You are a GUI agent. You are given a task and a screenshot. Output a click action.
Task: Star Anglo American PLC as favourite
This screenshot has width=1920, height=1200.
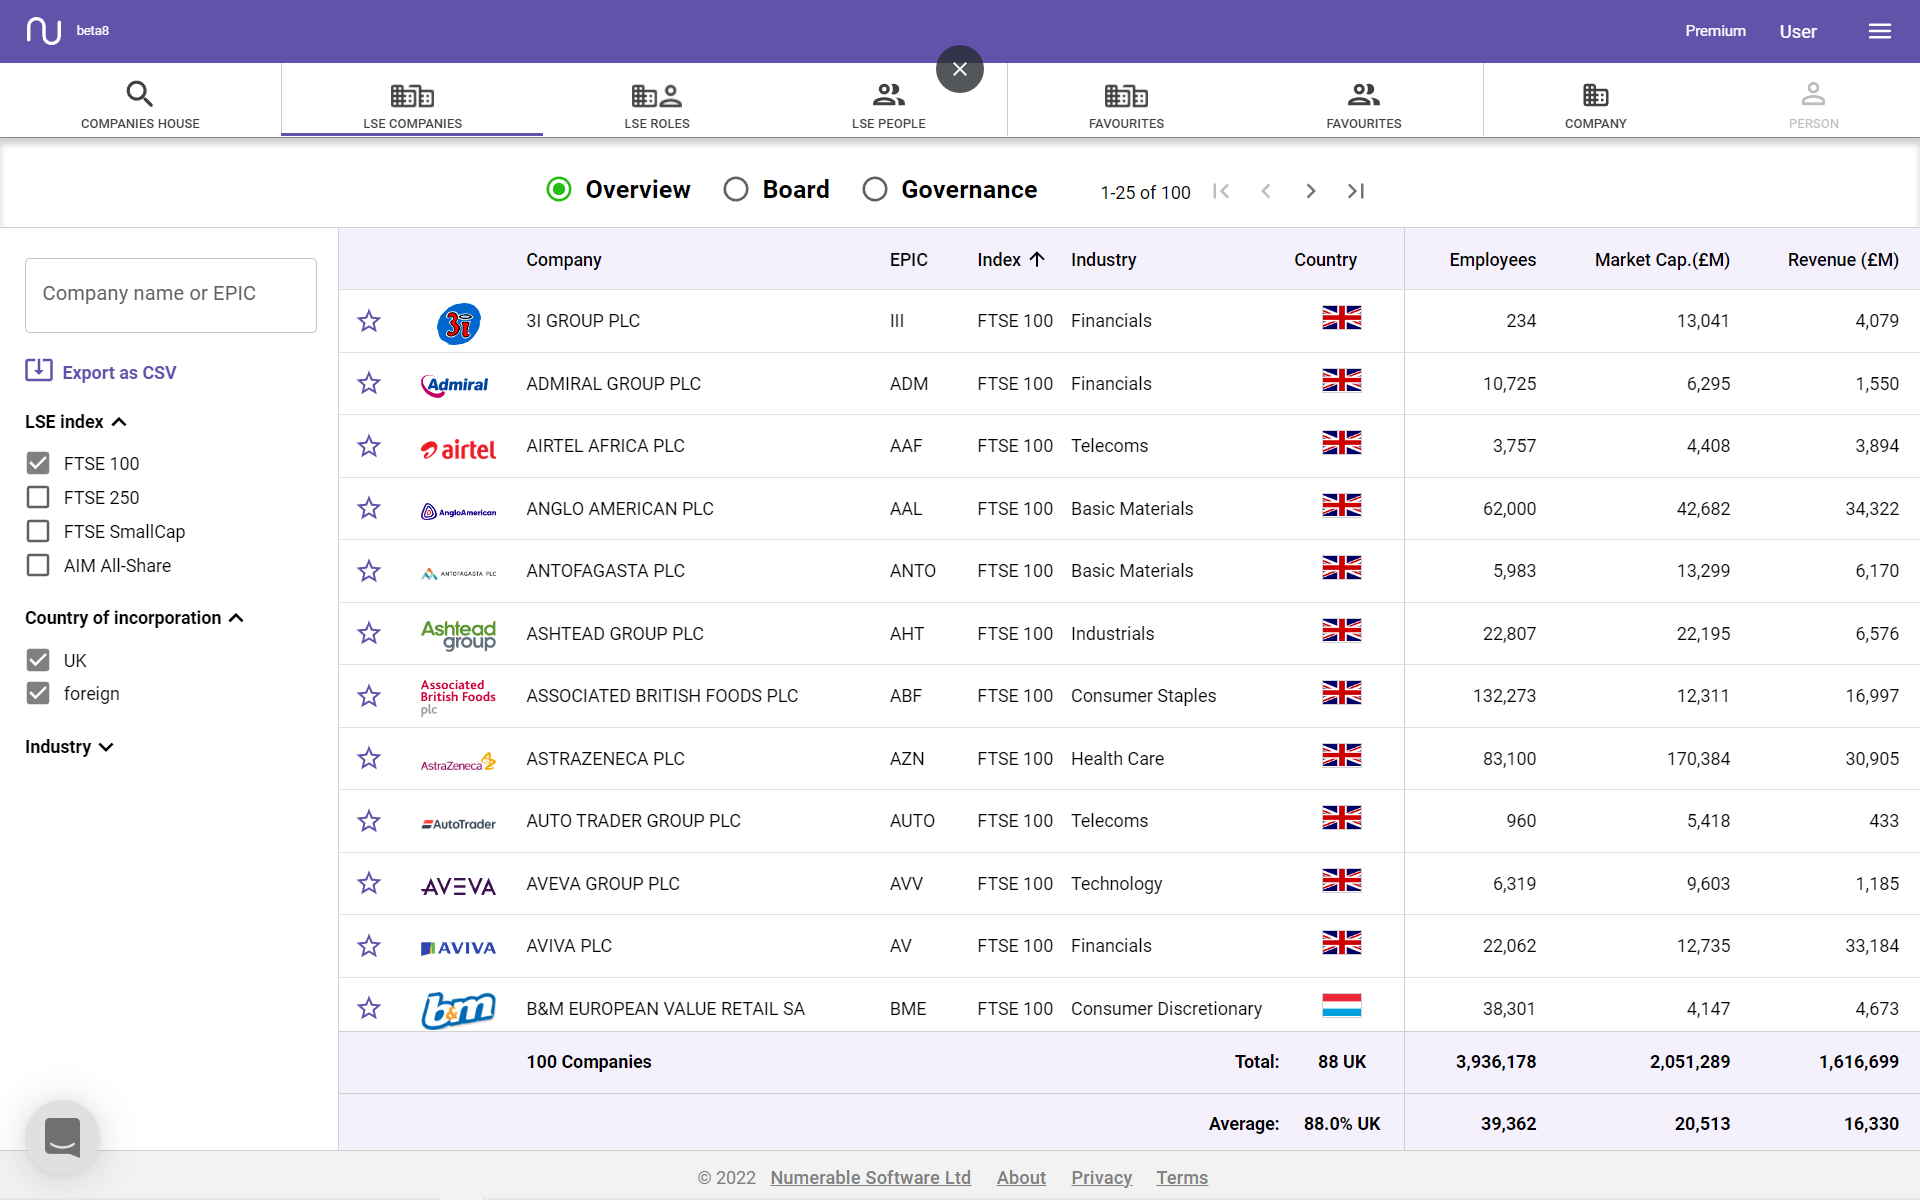pyautogui.click(x=369, y=508)
